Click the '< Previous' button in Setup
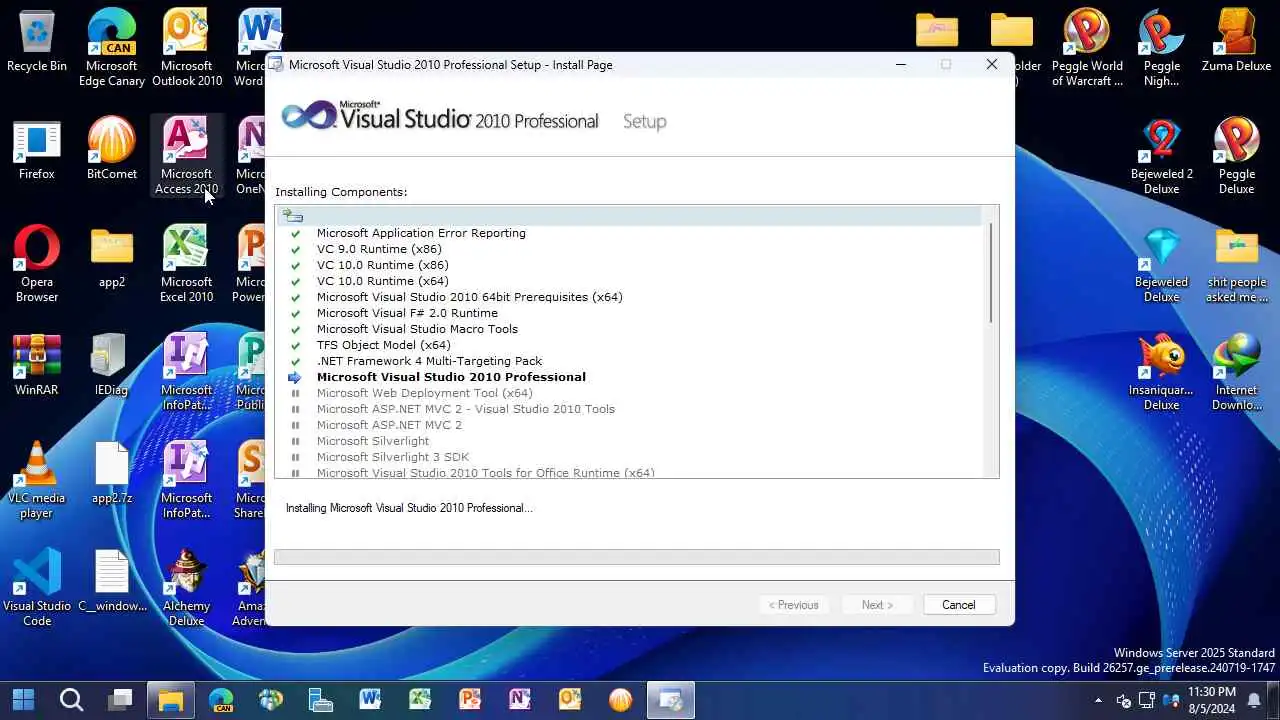This screenshot has width=1280, height=720. point(794,604)
